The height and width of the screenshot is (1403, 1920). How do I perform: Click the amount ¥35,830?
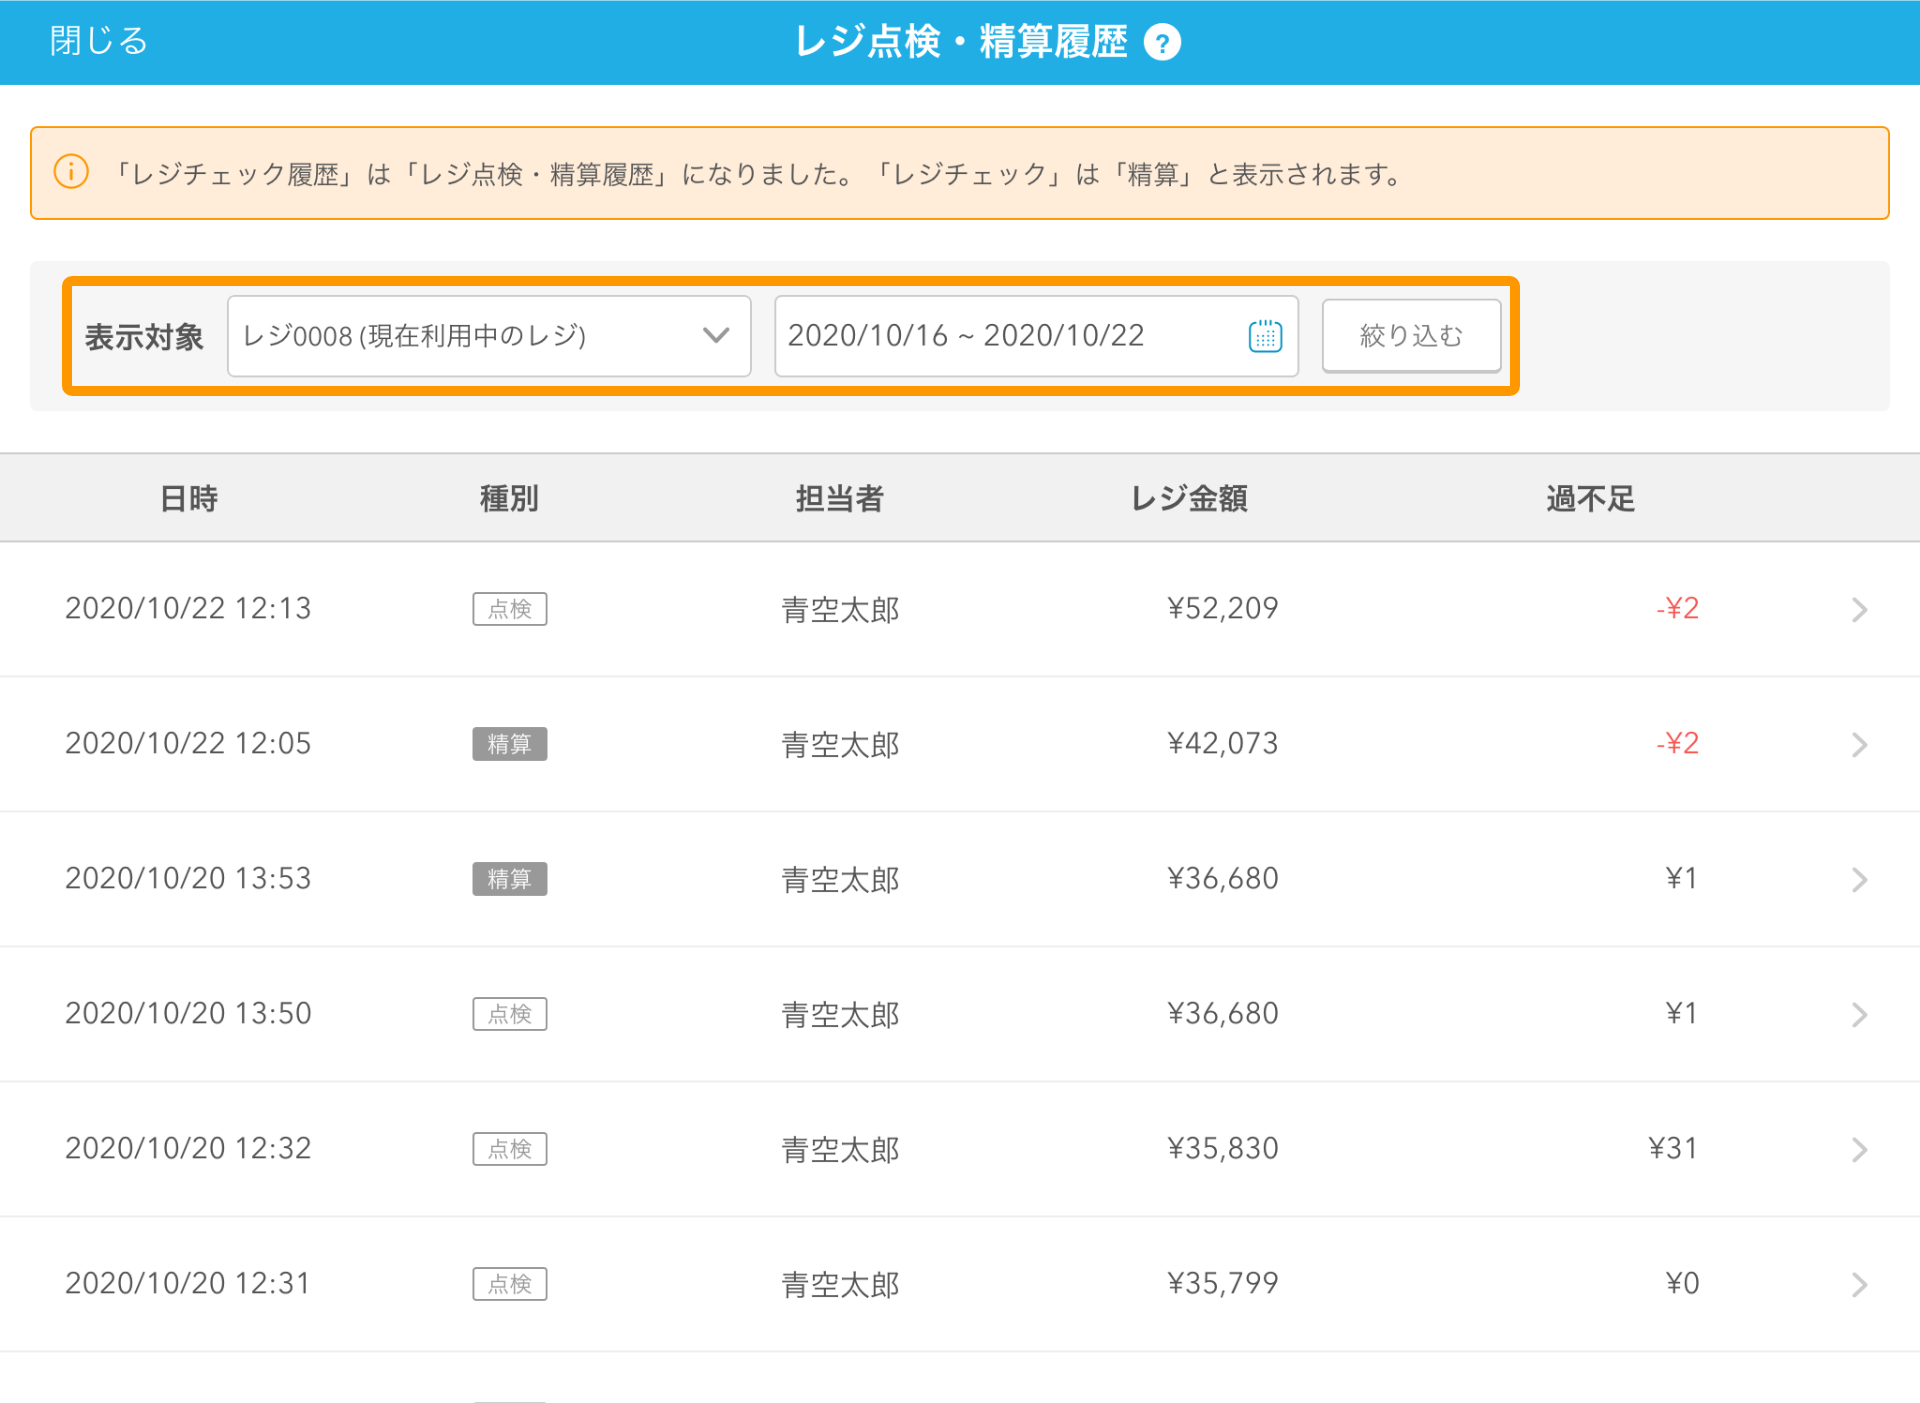click(1223, 1148)
